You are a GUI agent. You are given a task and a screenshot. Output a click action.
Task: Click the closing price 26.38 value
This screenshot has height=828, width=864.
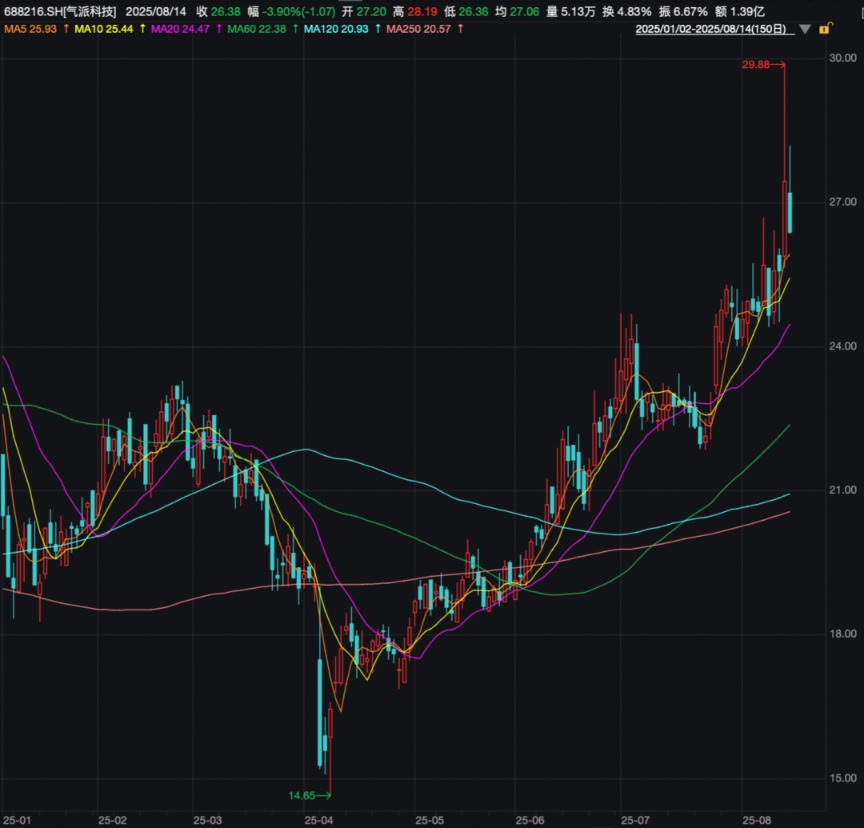[x=226, y=12]
